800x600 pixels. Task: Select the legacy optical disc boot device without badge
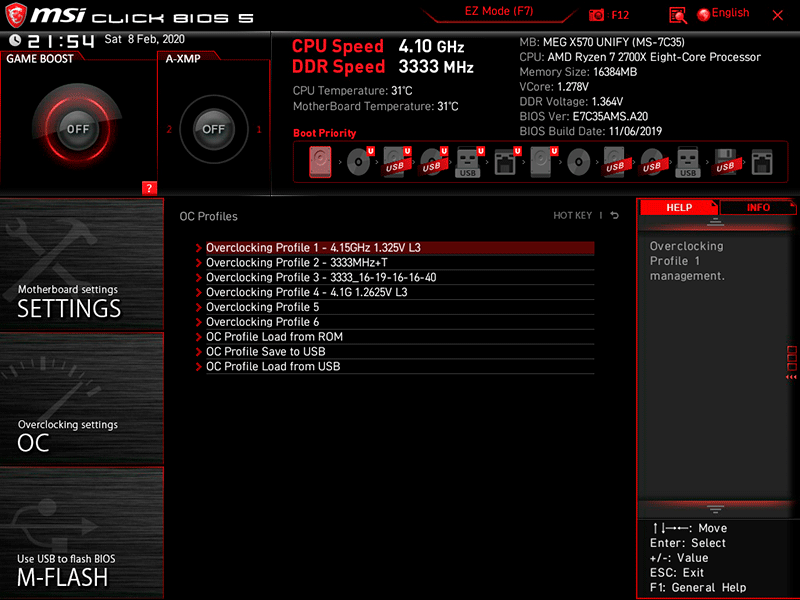coord(579,163)
